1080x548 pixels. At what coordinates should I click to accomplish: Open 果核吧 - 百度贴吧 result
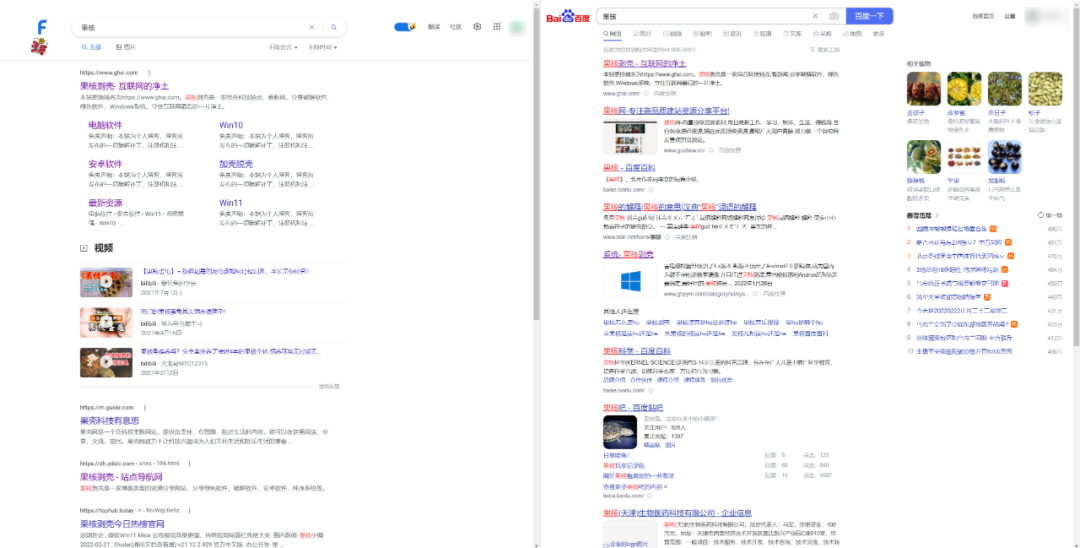[633, 408]
